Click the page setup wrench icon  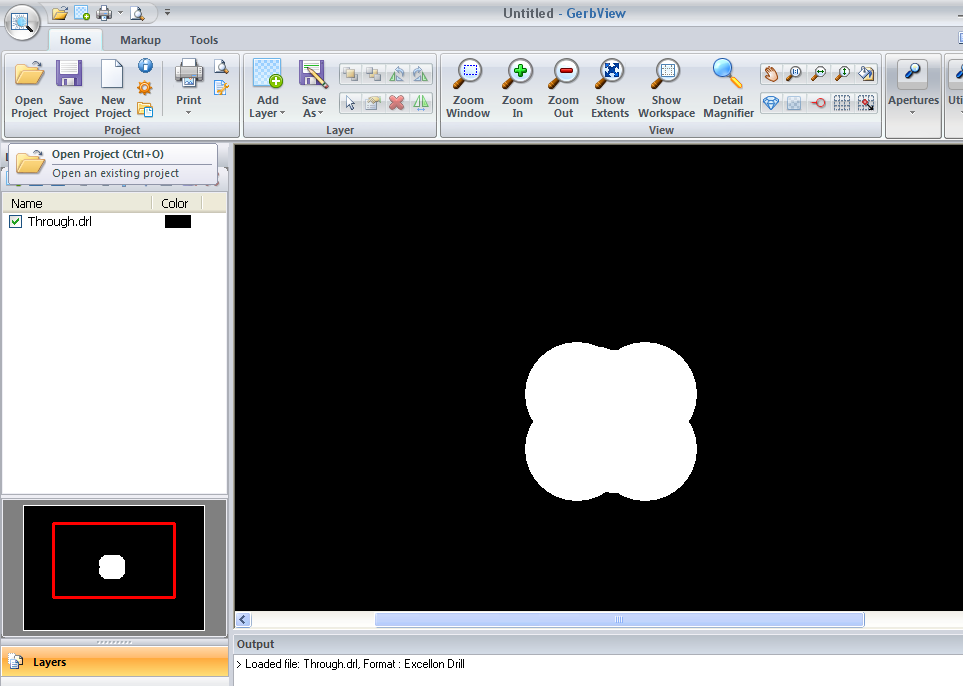point(221,88)
